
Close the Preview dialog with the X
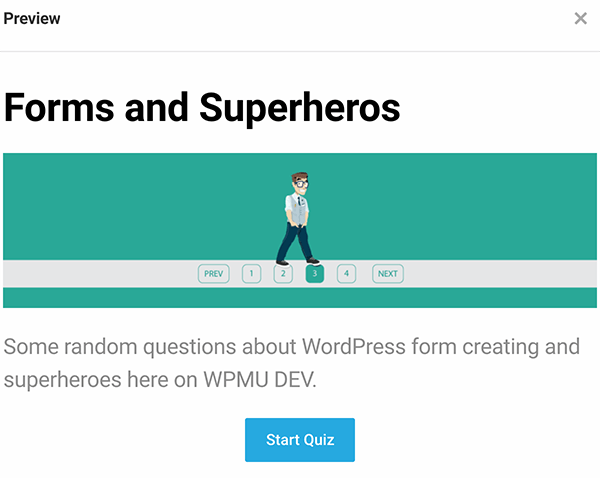point(580,19)
